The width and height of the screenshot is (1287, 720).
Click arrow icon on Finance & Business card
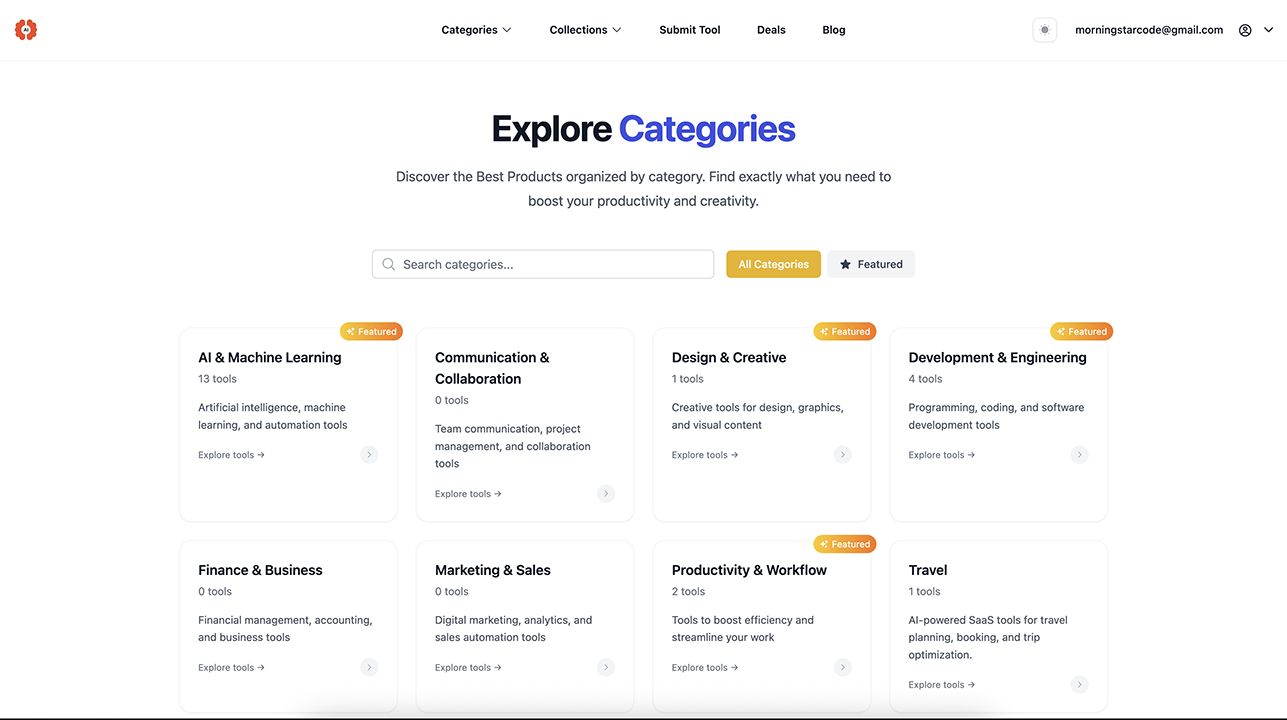click(369, 668)
